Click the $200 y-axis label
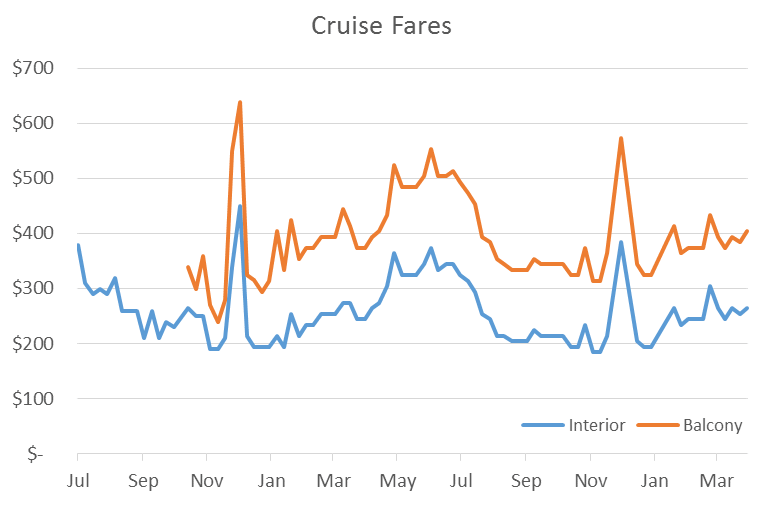Screen dimensions: 760x505 click(x=33, y=344)
